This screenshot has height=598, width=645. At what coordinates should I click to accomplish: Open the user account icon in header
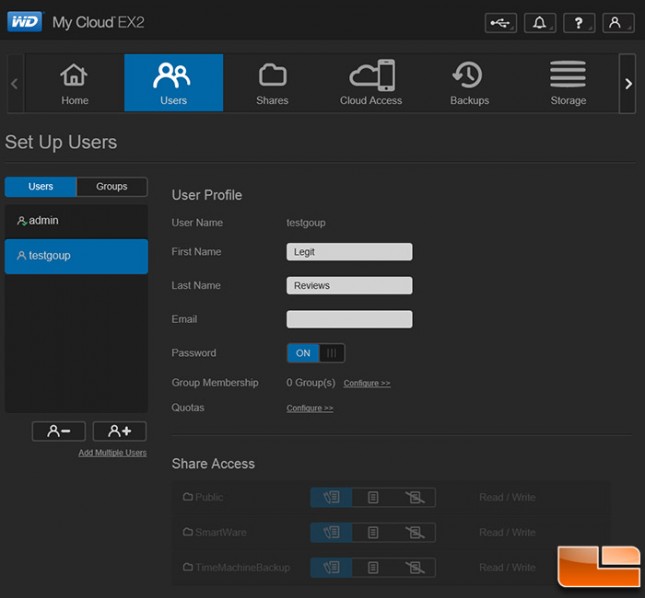coord(618,23)
